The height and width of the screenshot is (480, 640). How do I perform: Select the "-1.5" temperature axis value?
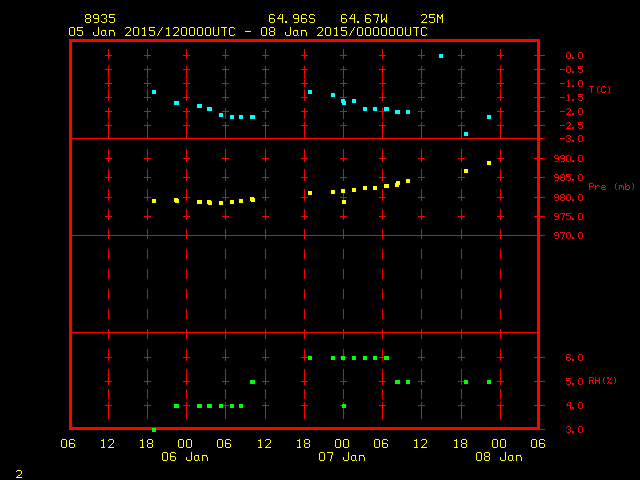point(571,98)
